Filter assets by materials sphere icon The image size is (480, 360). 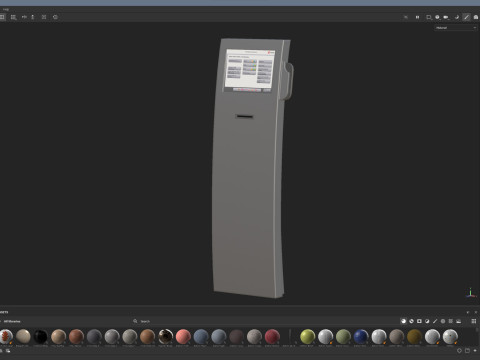403,321
